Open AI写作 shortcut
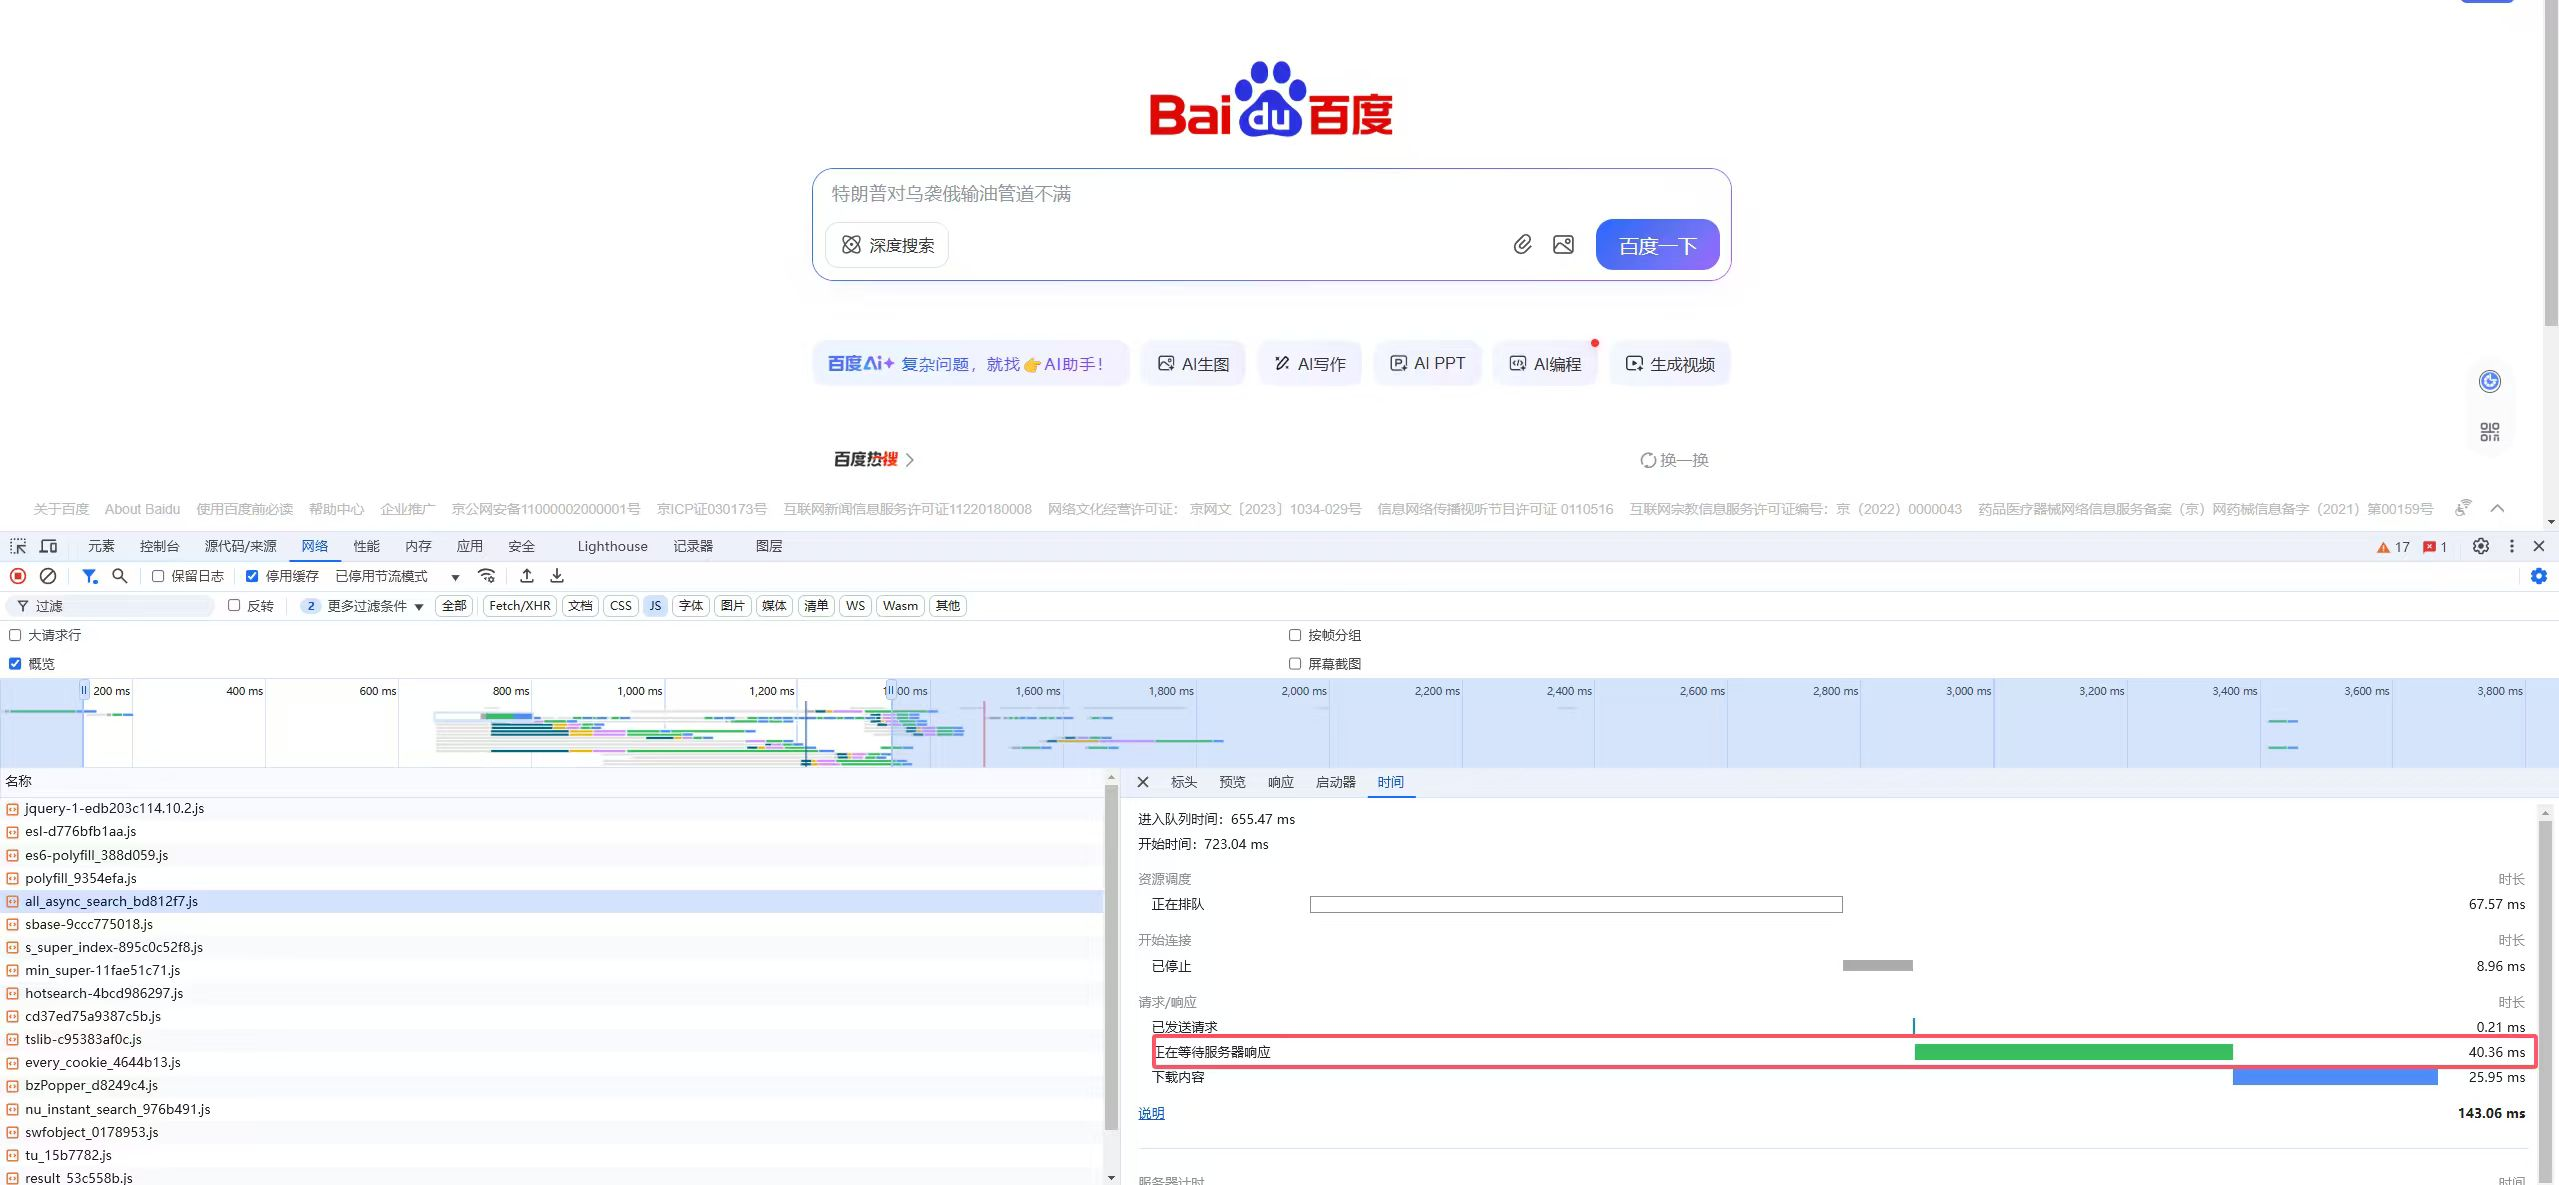 pyautogui.click(x=1309, y=364)
